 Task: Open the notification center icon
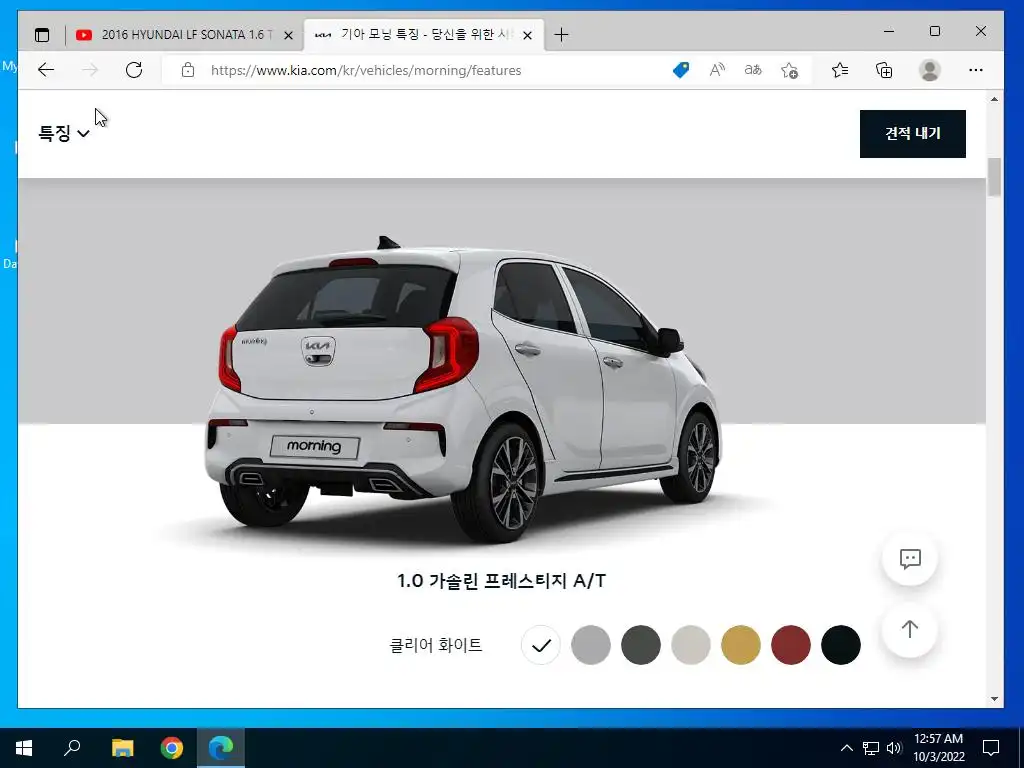coord(991,748)
